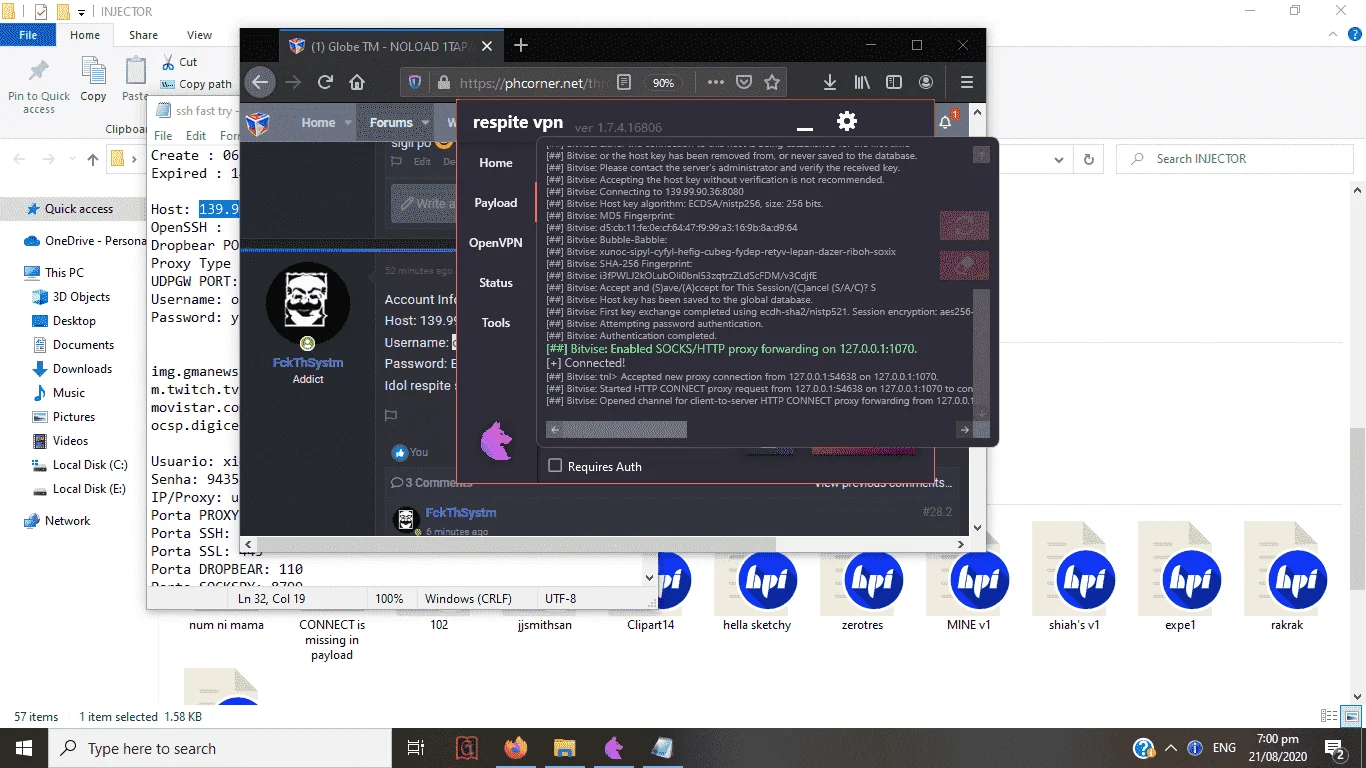
Task: Go up one folder in Explorer
Action: pyautogui.click(x=93, y=159)
